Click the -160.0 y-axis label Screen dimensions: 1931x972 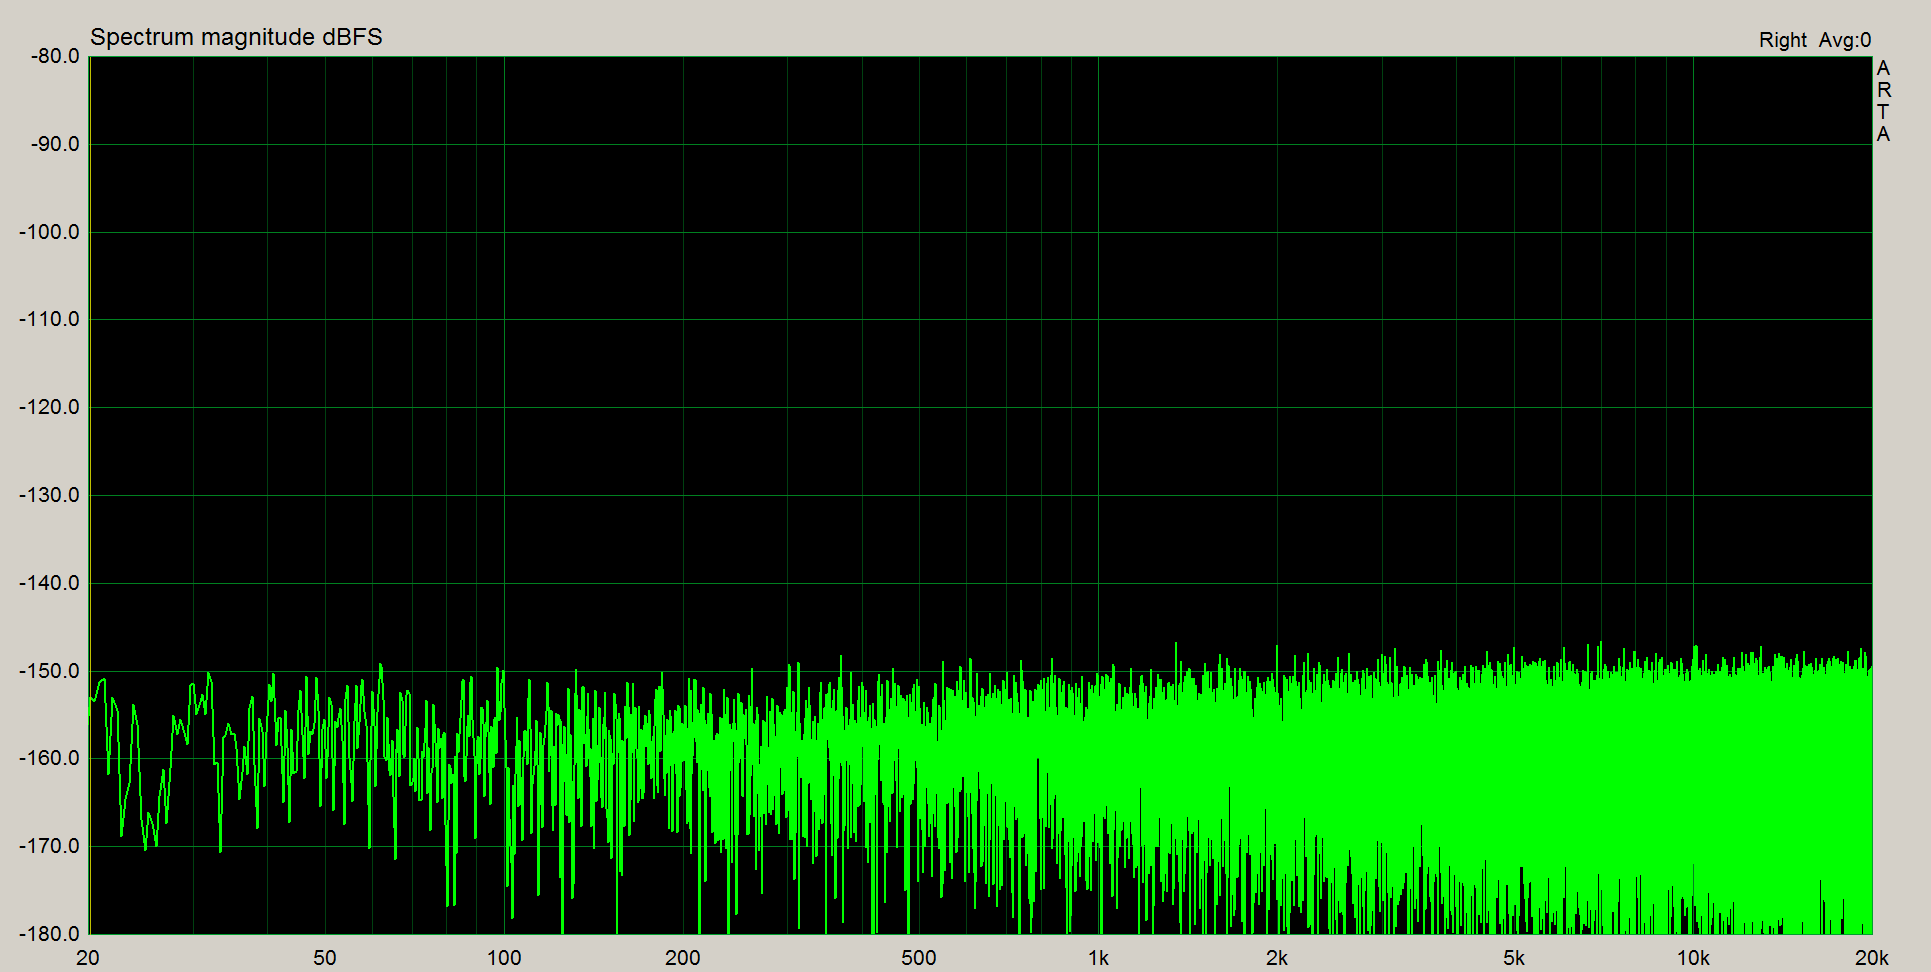click(49, 758)
